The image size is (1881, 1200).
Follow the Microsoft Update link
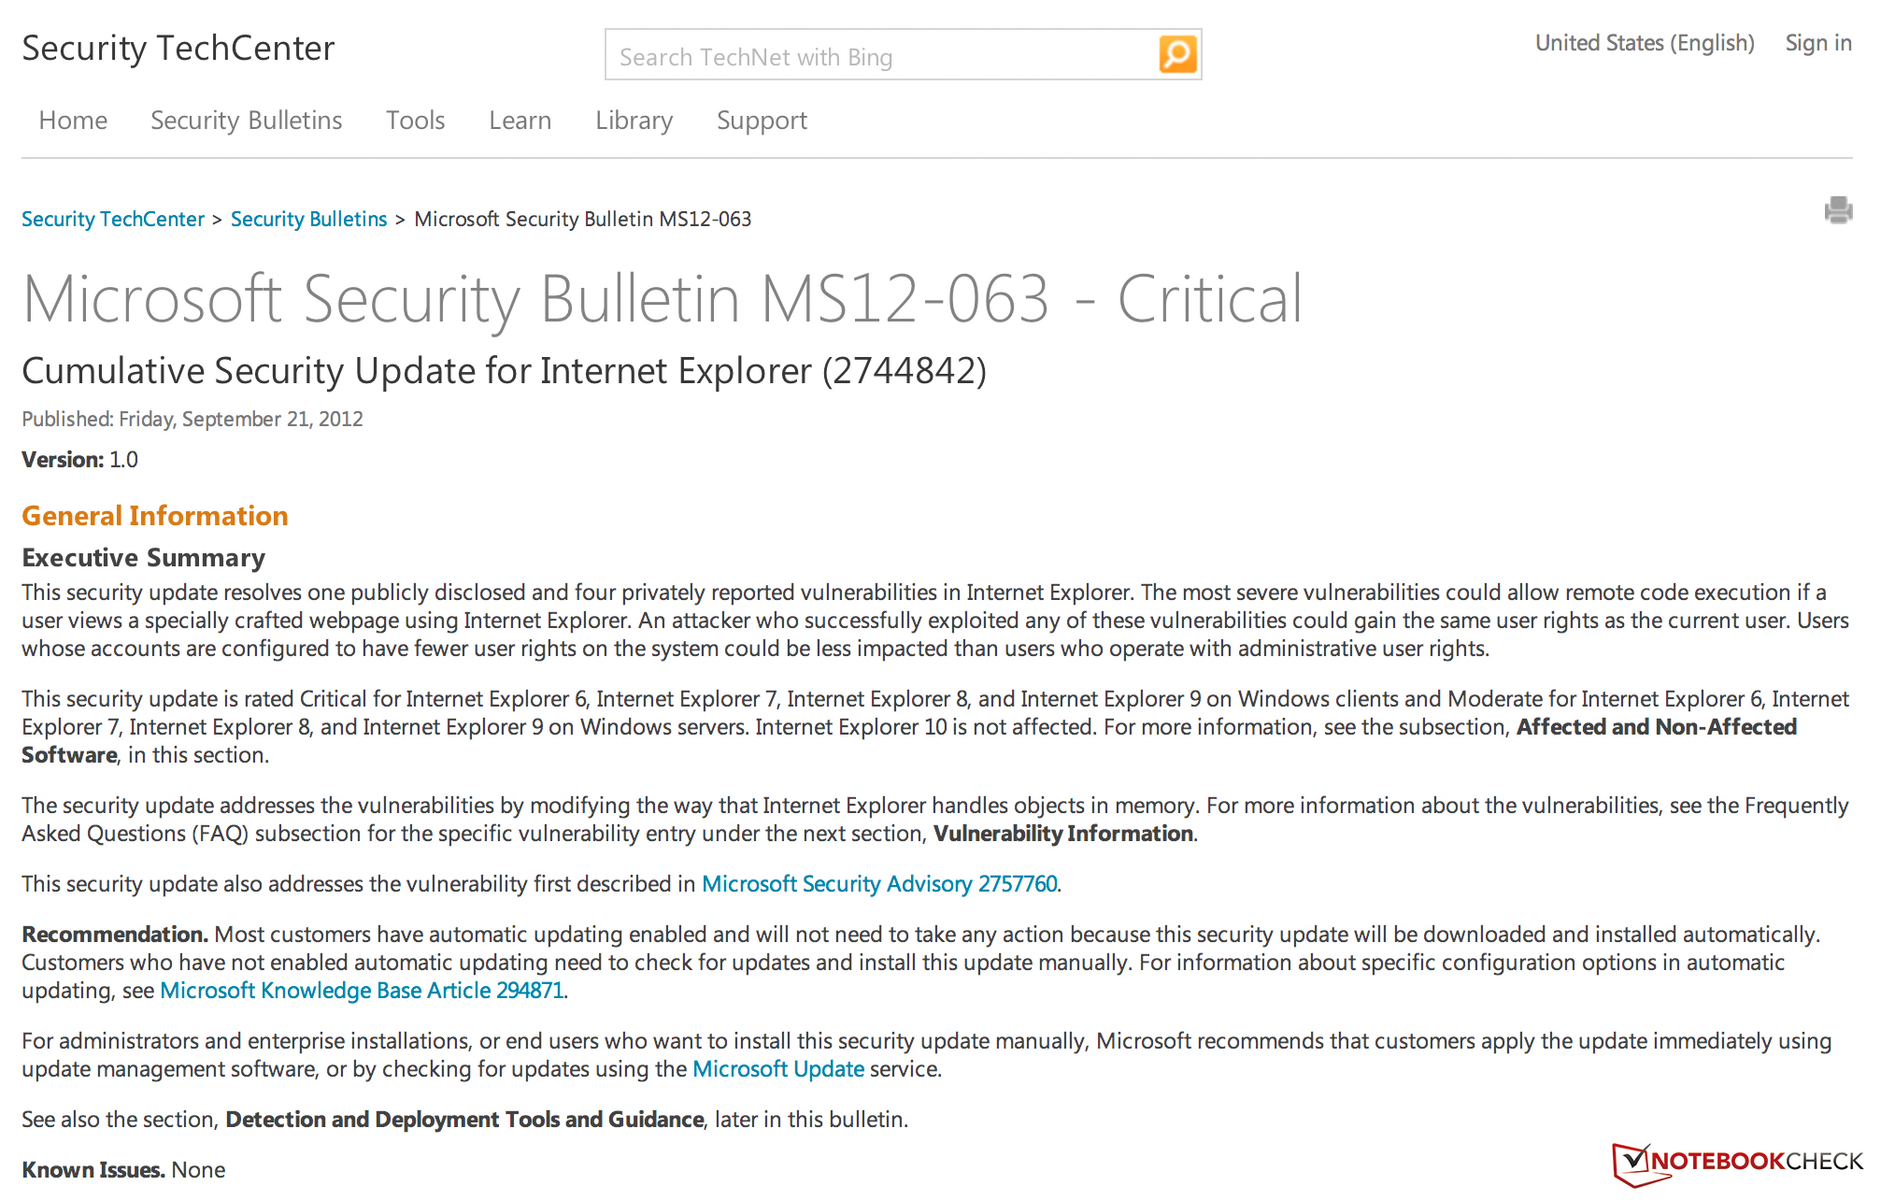(x=778, y=1069)
